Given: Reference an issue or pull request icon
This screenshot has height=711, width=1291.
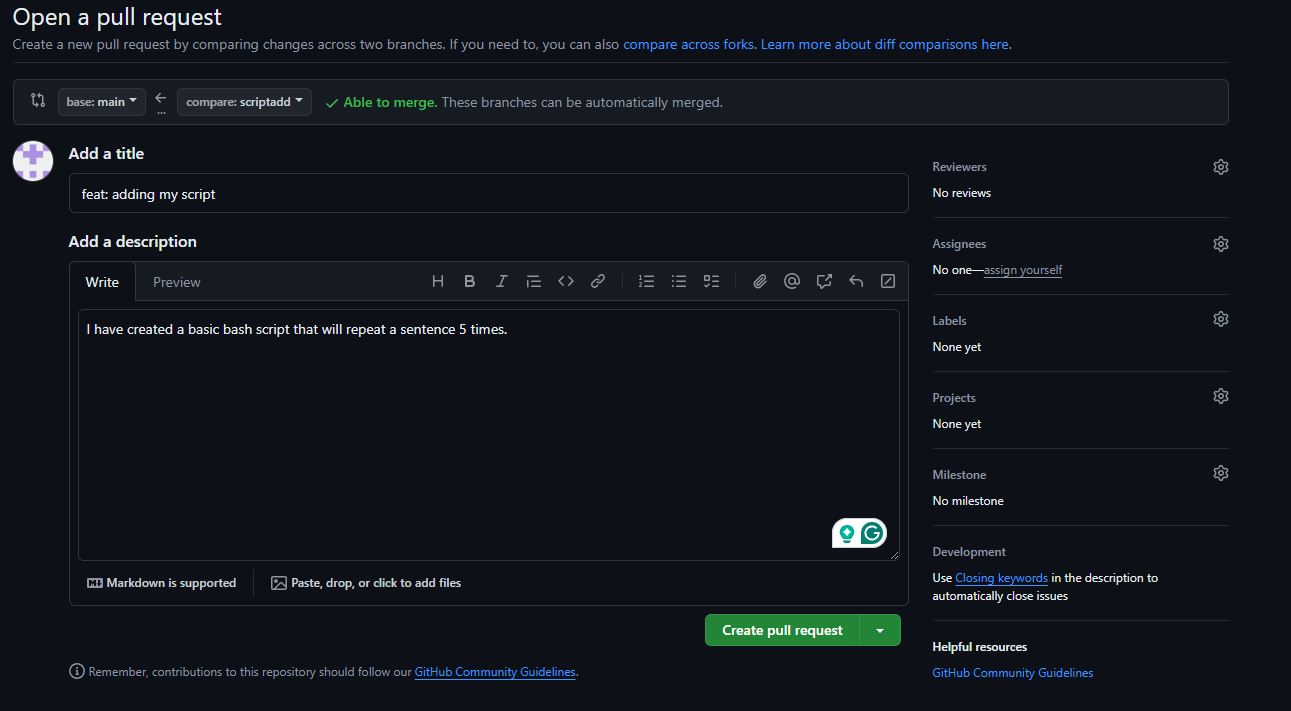Looking at the screenshot, I should tap(824, 282).
